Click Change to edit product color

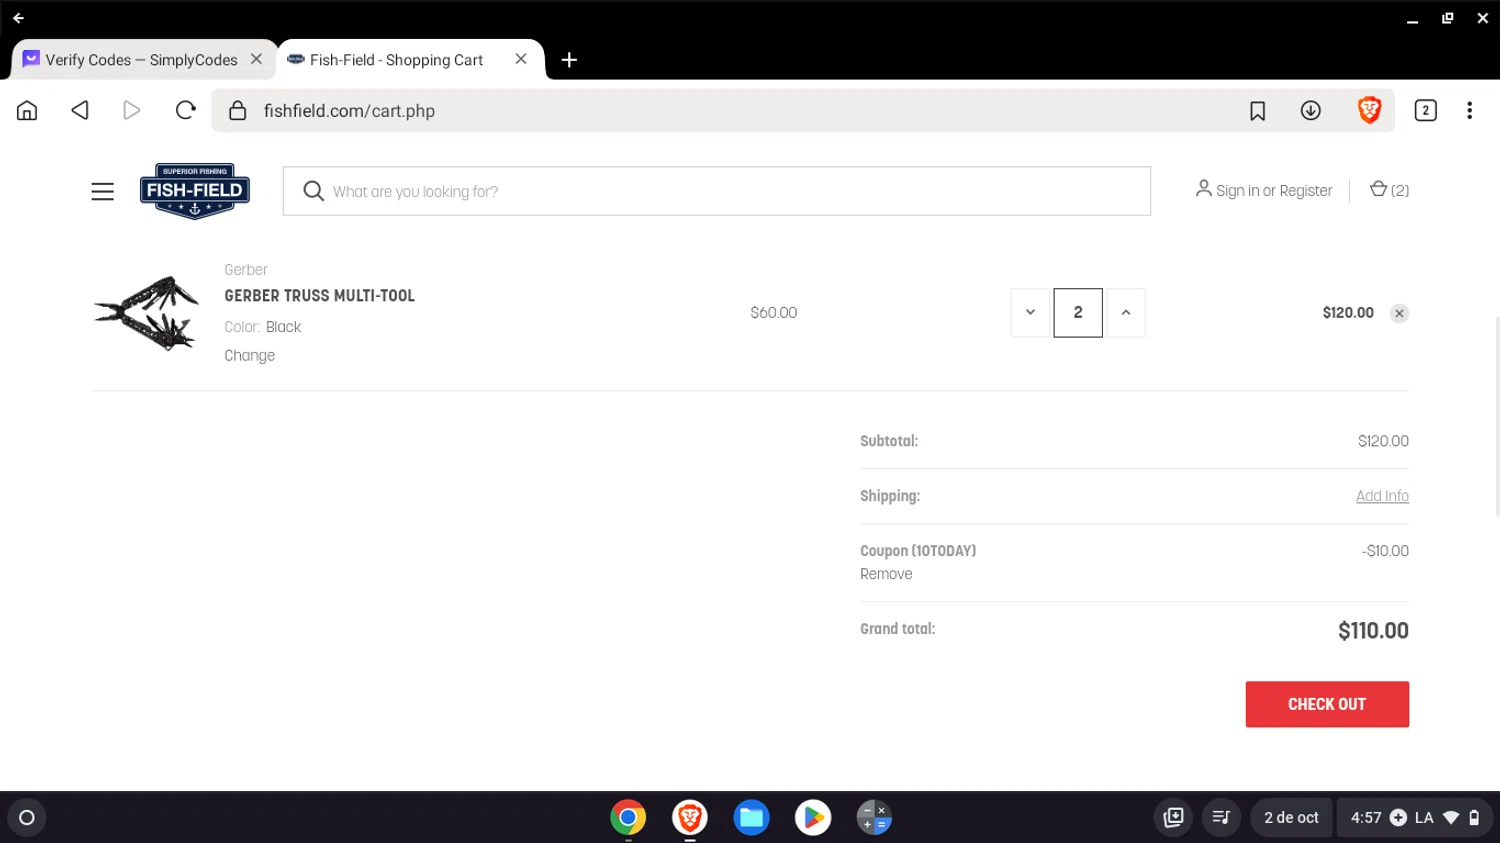(x=249, y=356)
